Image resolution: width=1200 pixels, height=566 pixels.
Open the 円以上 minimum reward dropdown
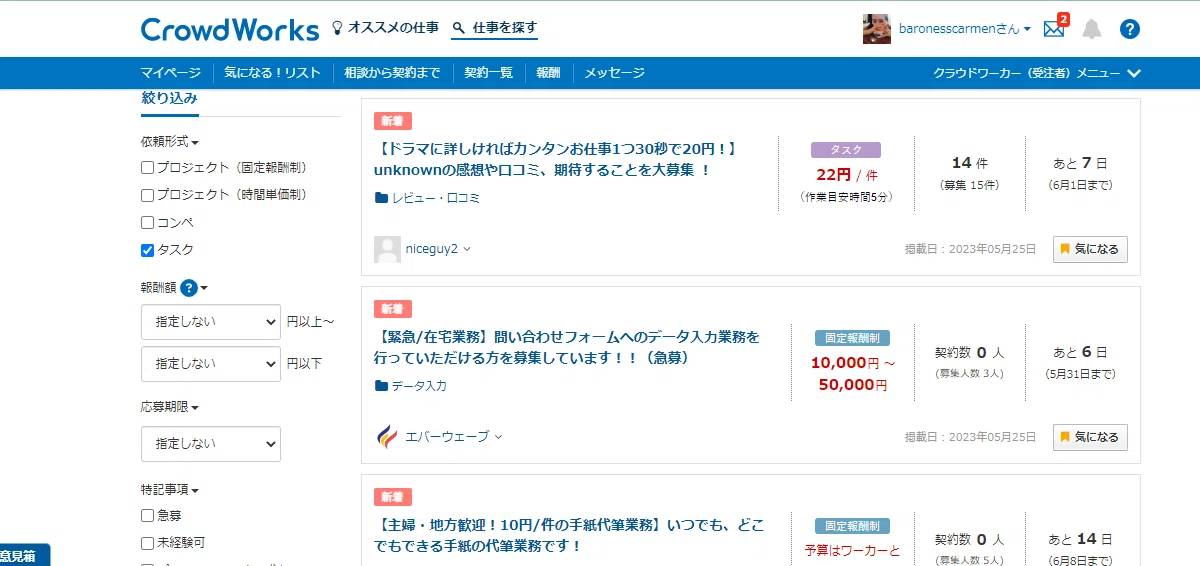point(211,322)
